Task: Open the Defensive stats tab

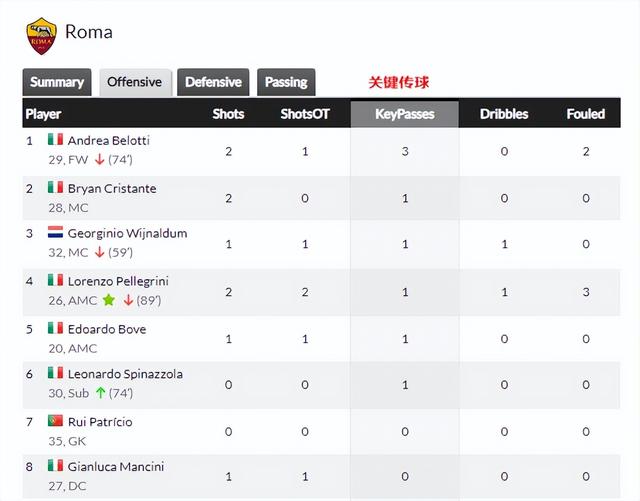Action: pos(213,82)
